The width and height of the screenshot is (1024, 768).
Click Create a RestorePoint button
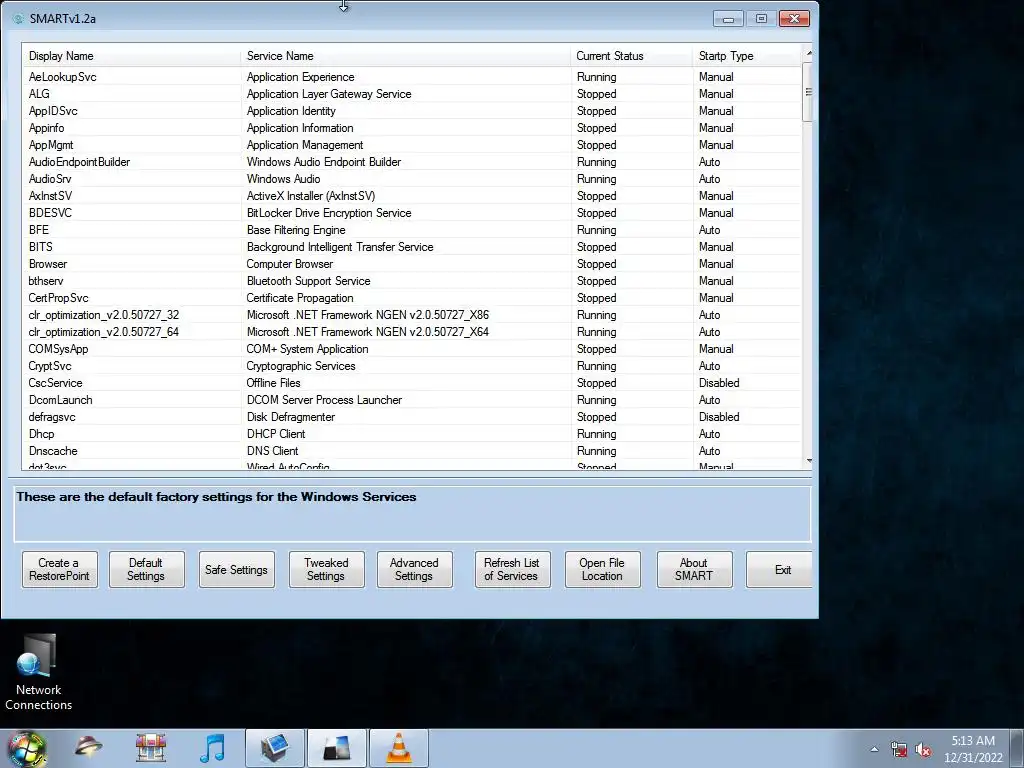pos(59,569)
